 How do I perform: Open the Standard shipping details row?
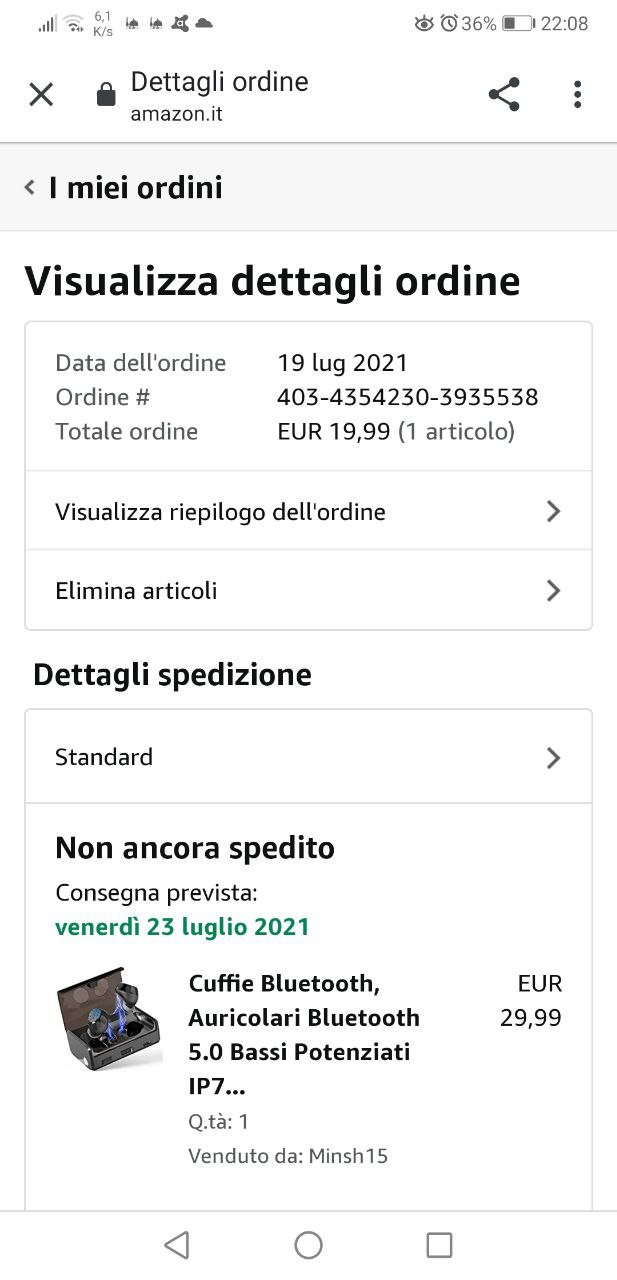coord(308,757)
